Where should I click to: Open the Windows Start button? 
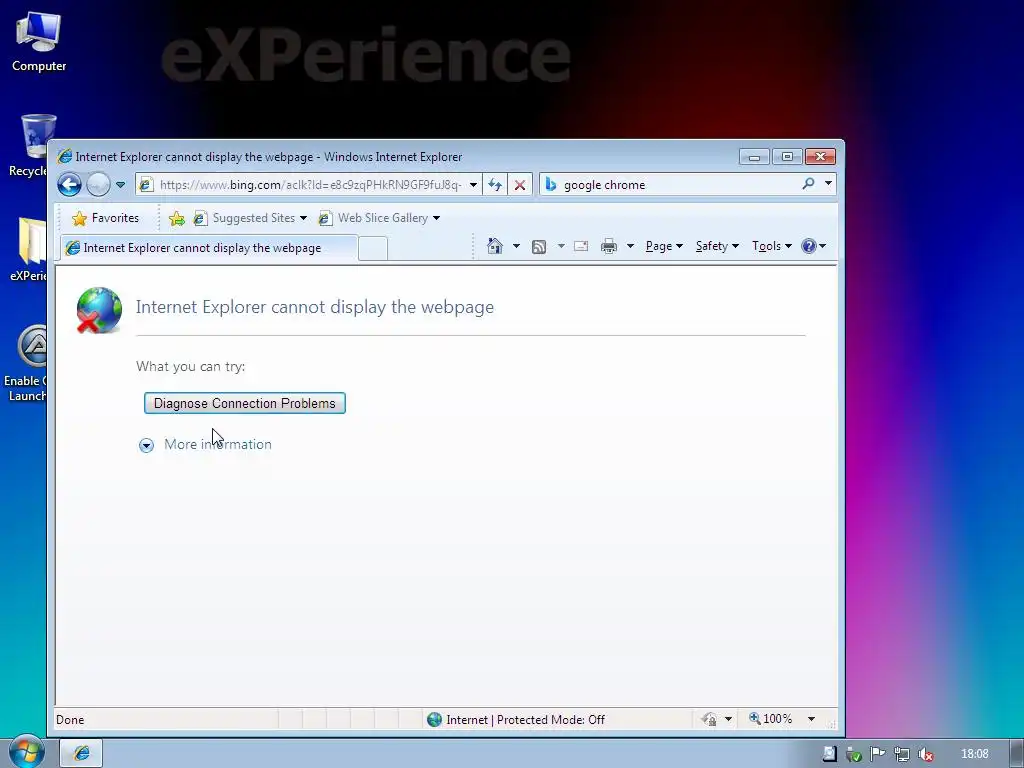point(26,753)
